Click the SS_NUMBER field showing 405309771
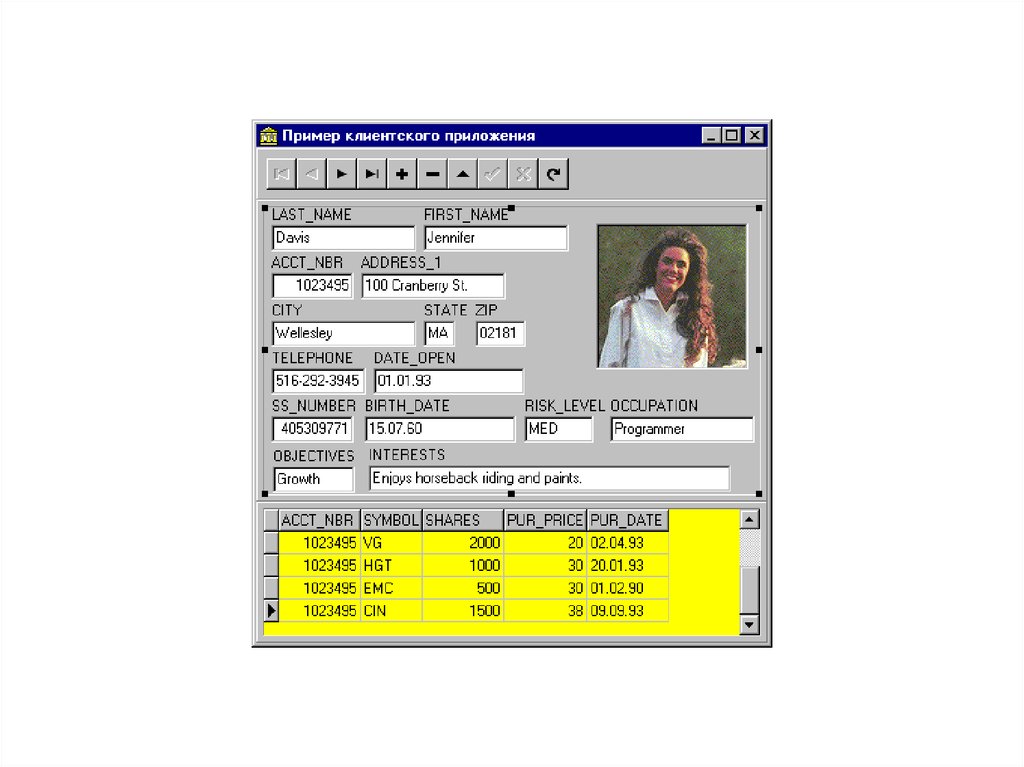The image size is (1024, 767). click(x=312, y=429)
